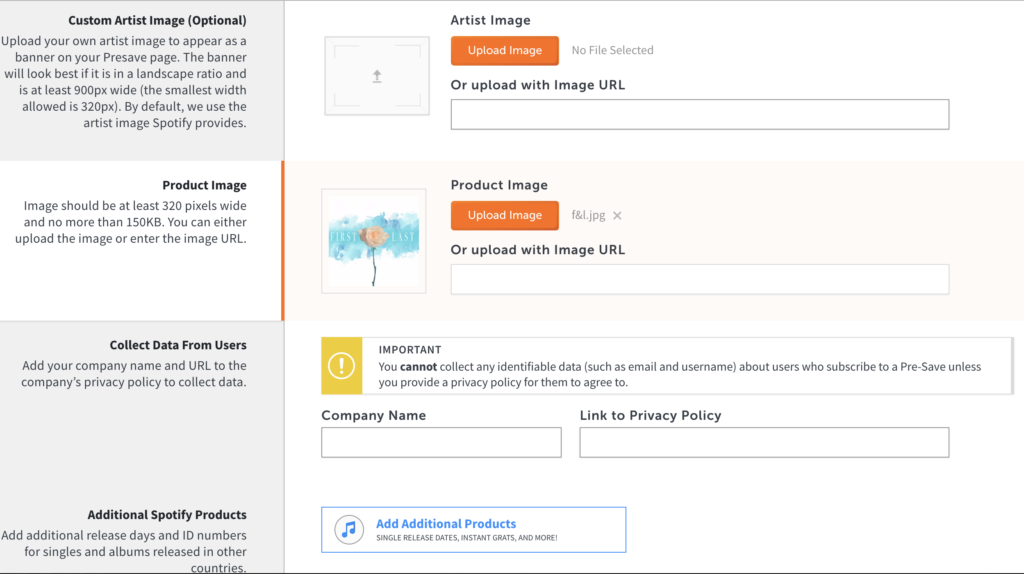
Task: Focus the Artist Image URL field
Action: click(699, 114)
